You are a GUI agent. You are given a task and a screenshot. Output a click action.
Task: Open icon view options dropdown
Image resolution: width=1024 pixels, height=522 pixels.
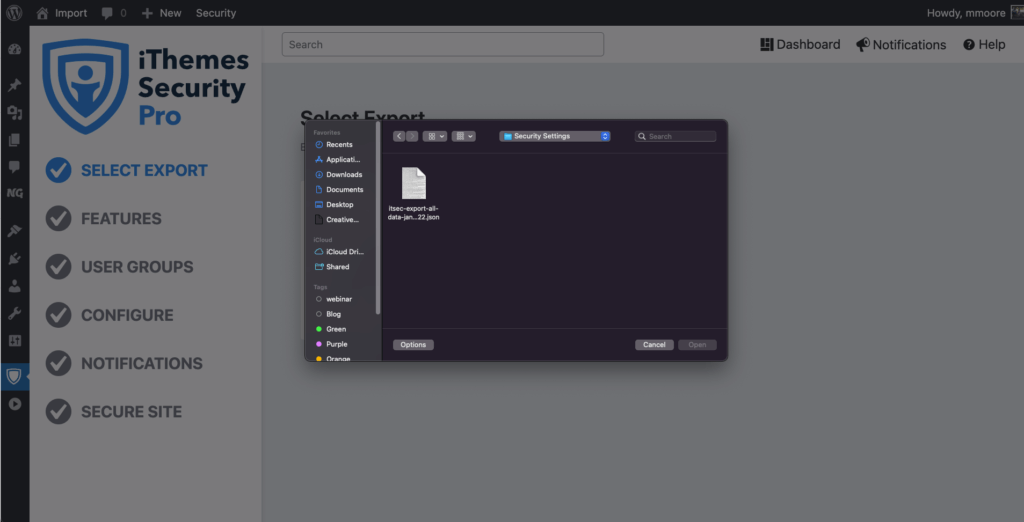(x=435, y=137)
